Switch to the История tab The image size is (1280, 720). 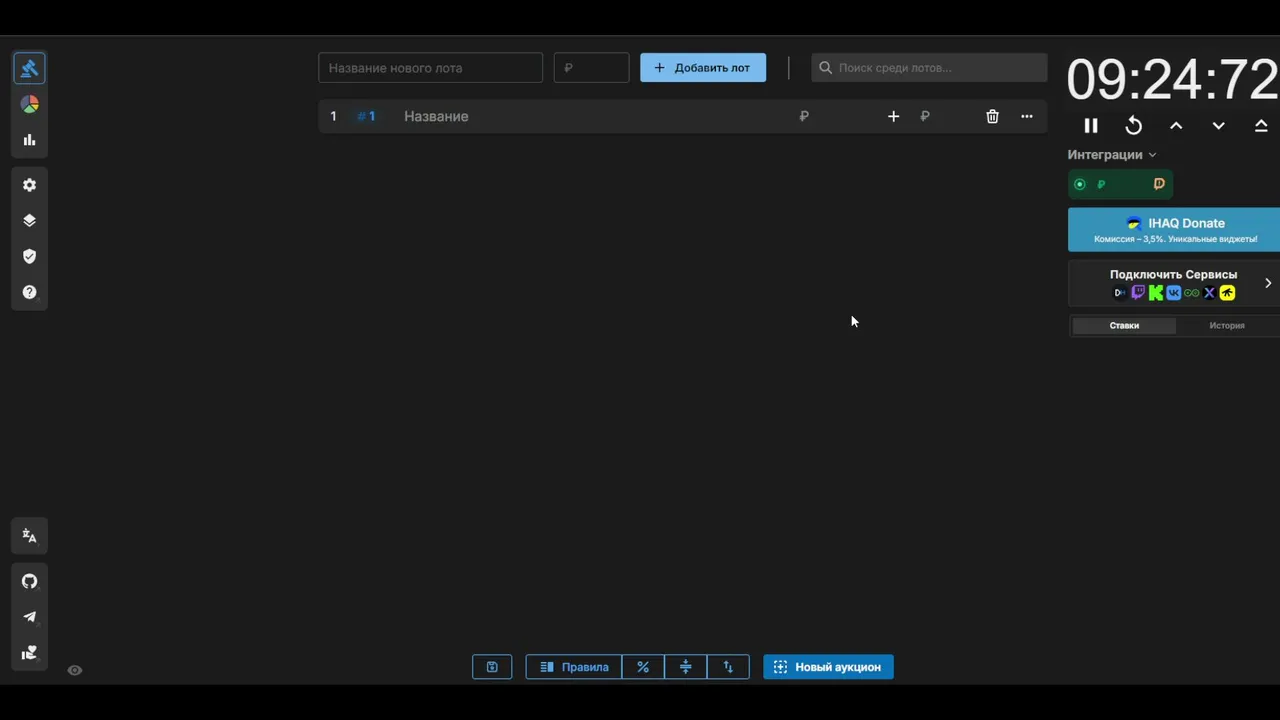[1227, 325]
